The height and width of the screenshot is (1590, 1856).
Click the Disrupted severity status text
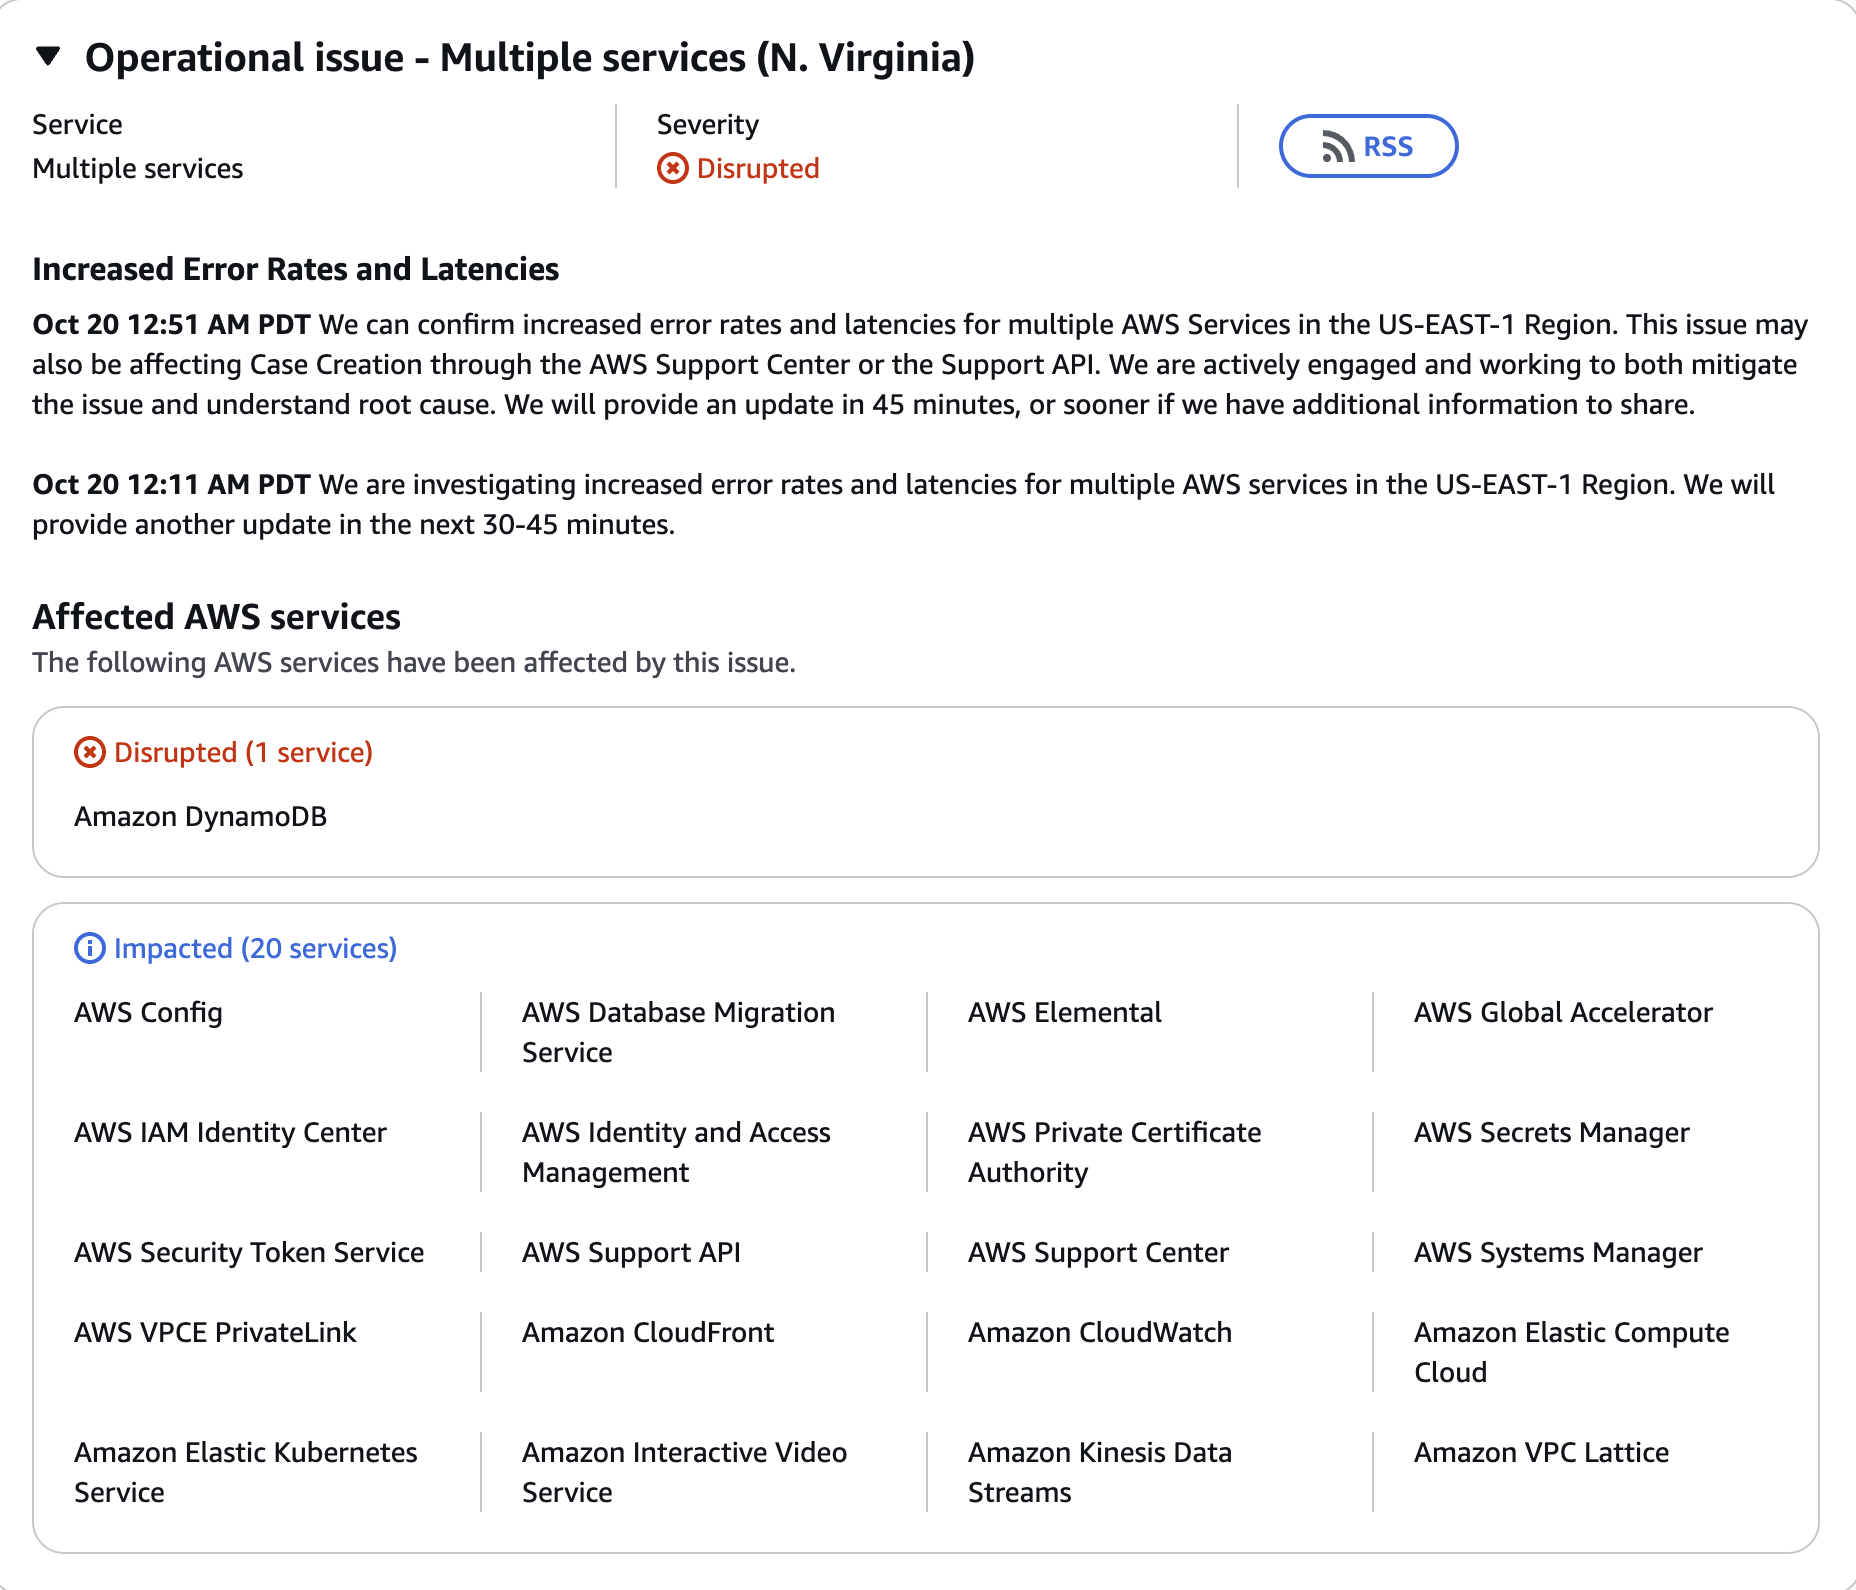pos(757,169)
